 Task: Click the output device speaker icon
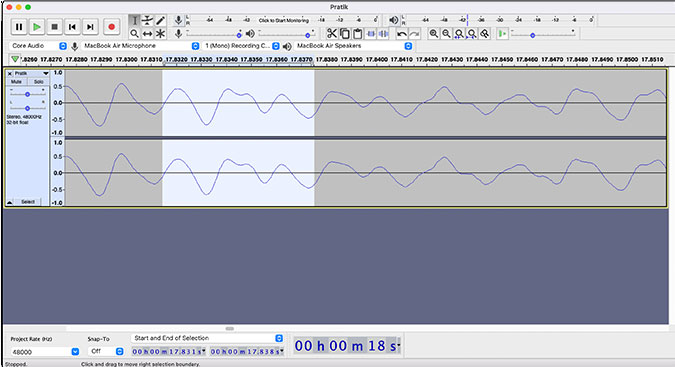(287, 46)
